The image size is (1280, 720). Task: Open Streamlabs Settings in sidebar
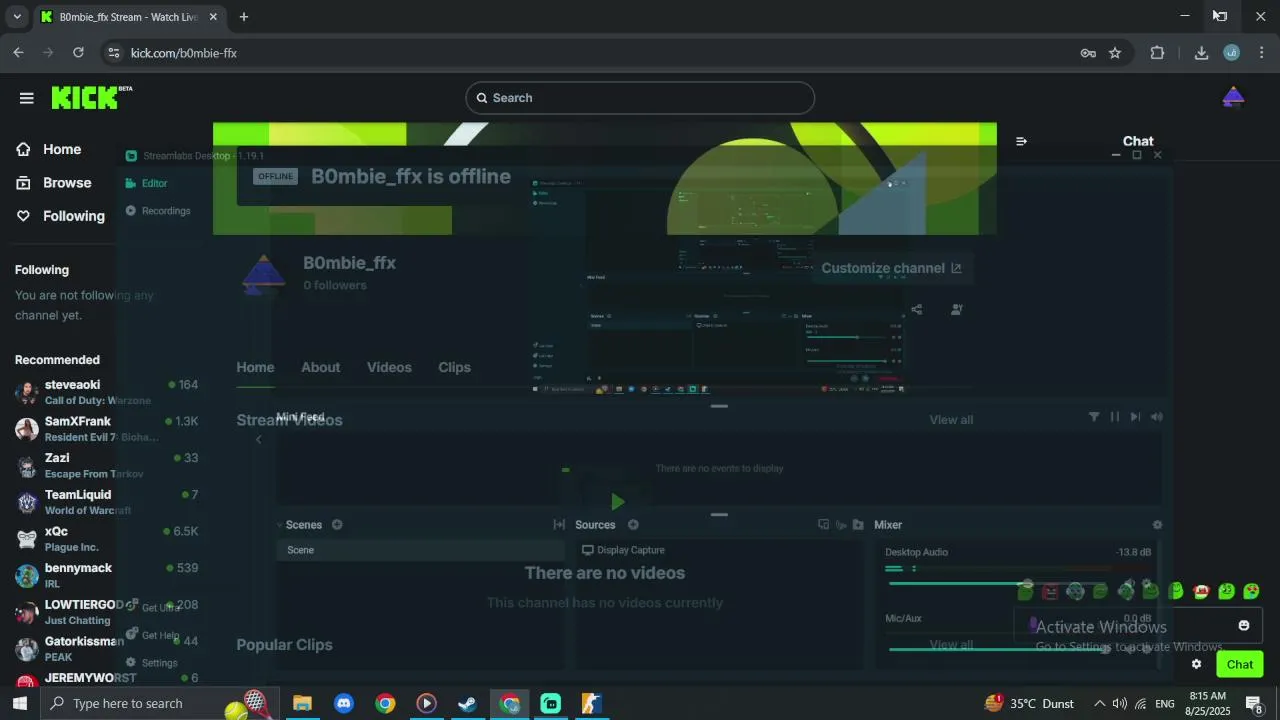pyautogui.click(x=151, y=663)
